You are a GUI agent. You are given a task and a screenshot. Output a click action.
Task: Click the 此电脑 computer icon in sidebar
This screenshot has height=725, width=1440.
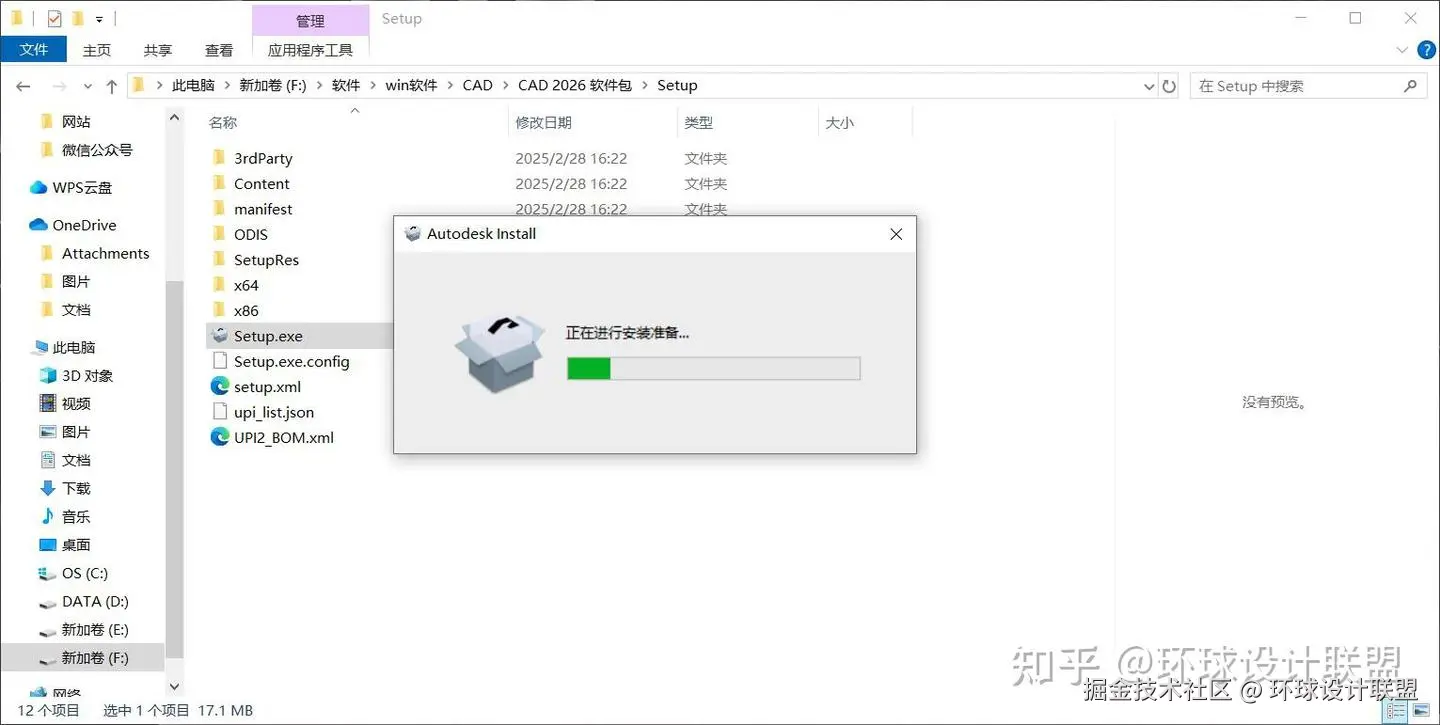click(x=39, y=348)
